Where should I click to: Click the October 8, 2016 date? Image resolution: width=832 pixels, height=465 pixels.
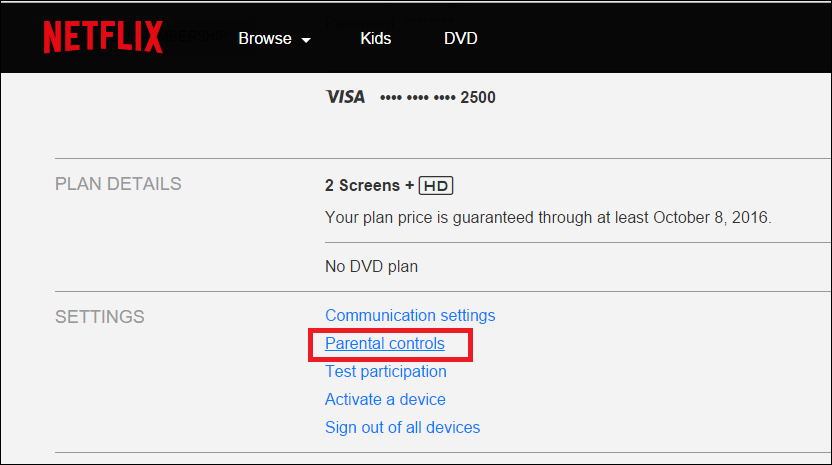713,217
